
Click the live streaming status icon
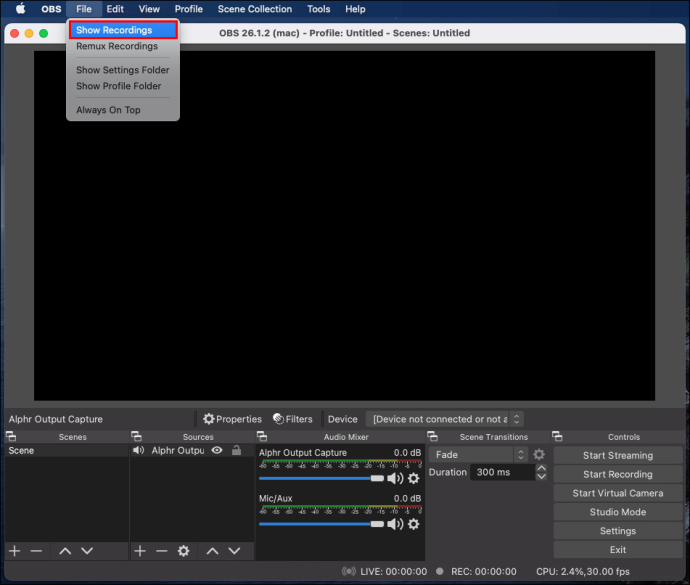pos(349,571)
